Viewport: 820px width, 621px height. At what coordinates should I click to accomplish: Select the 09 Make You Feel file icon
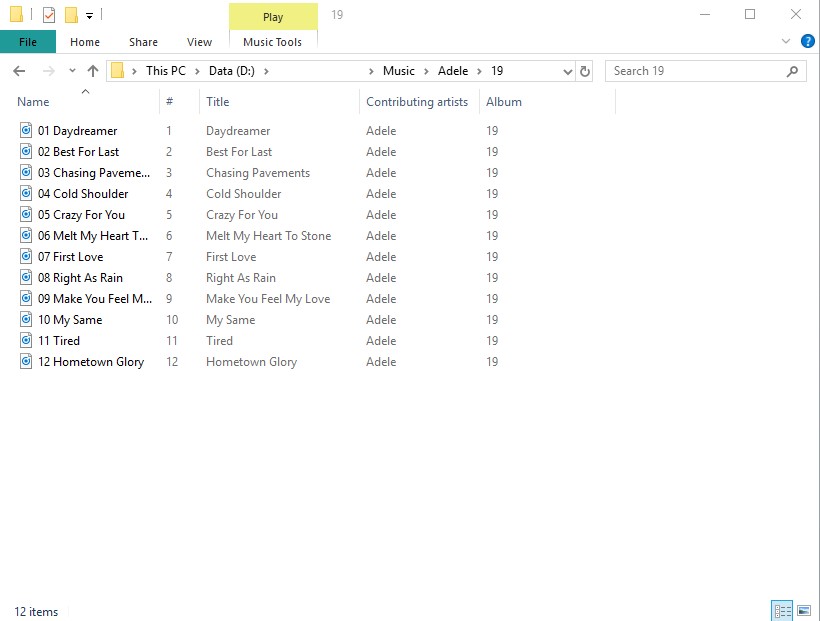point(26,298)
